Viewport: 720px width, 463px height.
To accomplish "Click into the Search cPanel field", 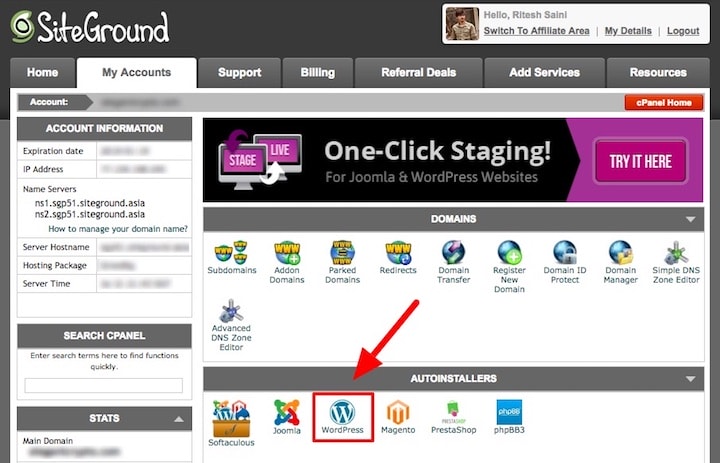I will (x=103, y=385).
